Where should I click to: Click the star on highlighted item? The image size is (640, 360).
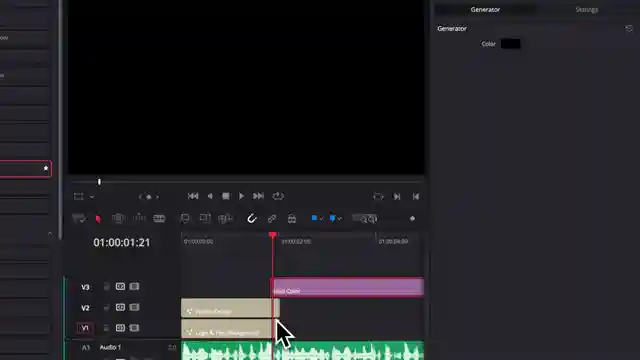pos(46,169)
